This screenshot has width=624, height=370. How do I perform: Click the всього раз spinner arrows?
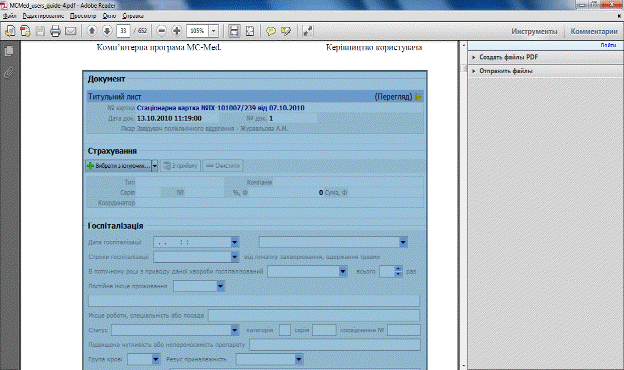[398, 272]
